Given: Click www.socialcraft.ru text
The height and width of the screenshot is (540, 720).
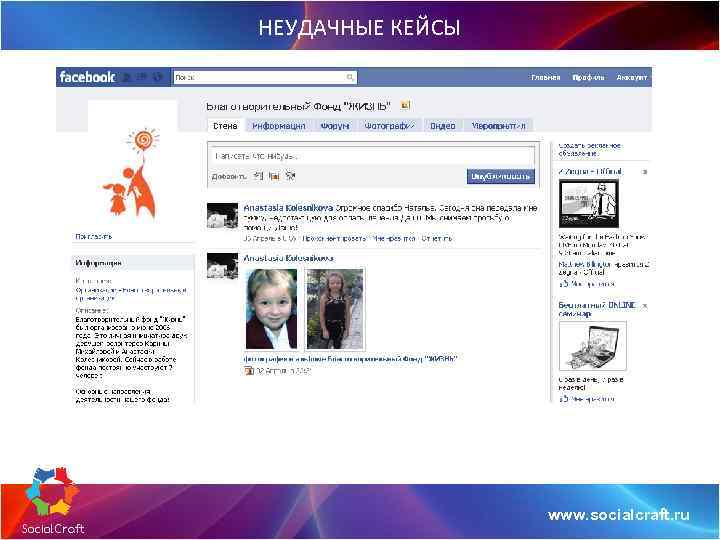Looking at the screenshot, I should pyautogui.click(x=618, y=515).
